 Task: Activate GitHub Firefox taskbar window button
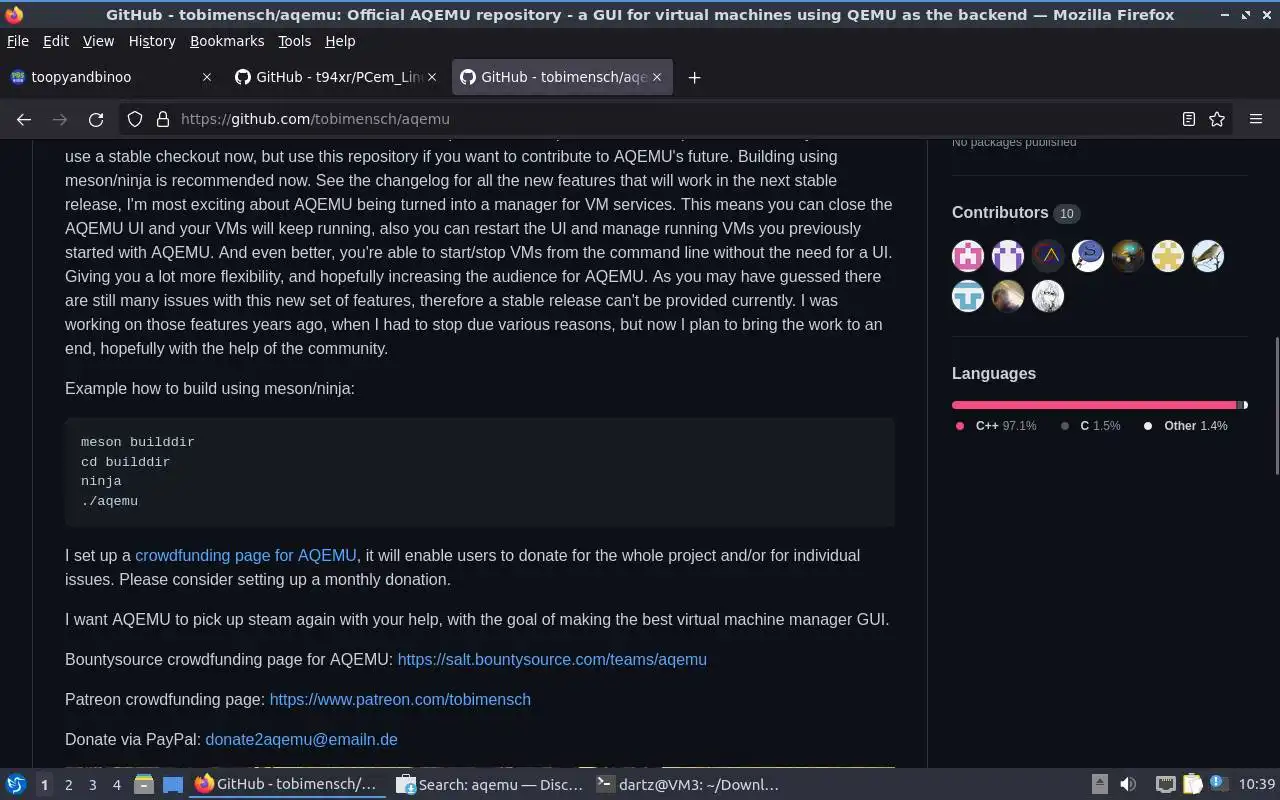289,785
